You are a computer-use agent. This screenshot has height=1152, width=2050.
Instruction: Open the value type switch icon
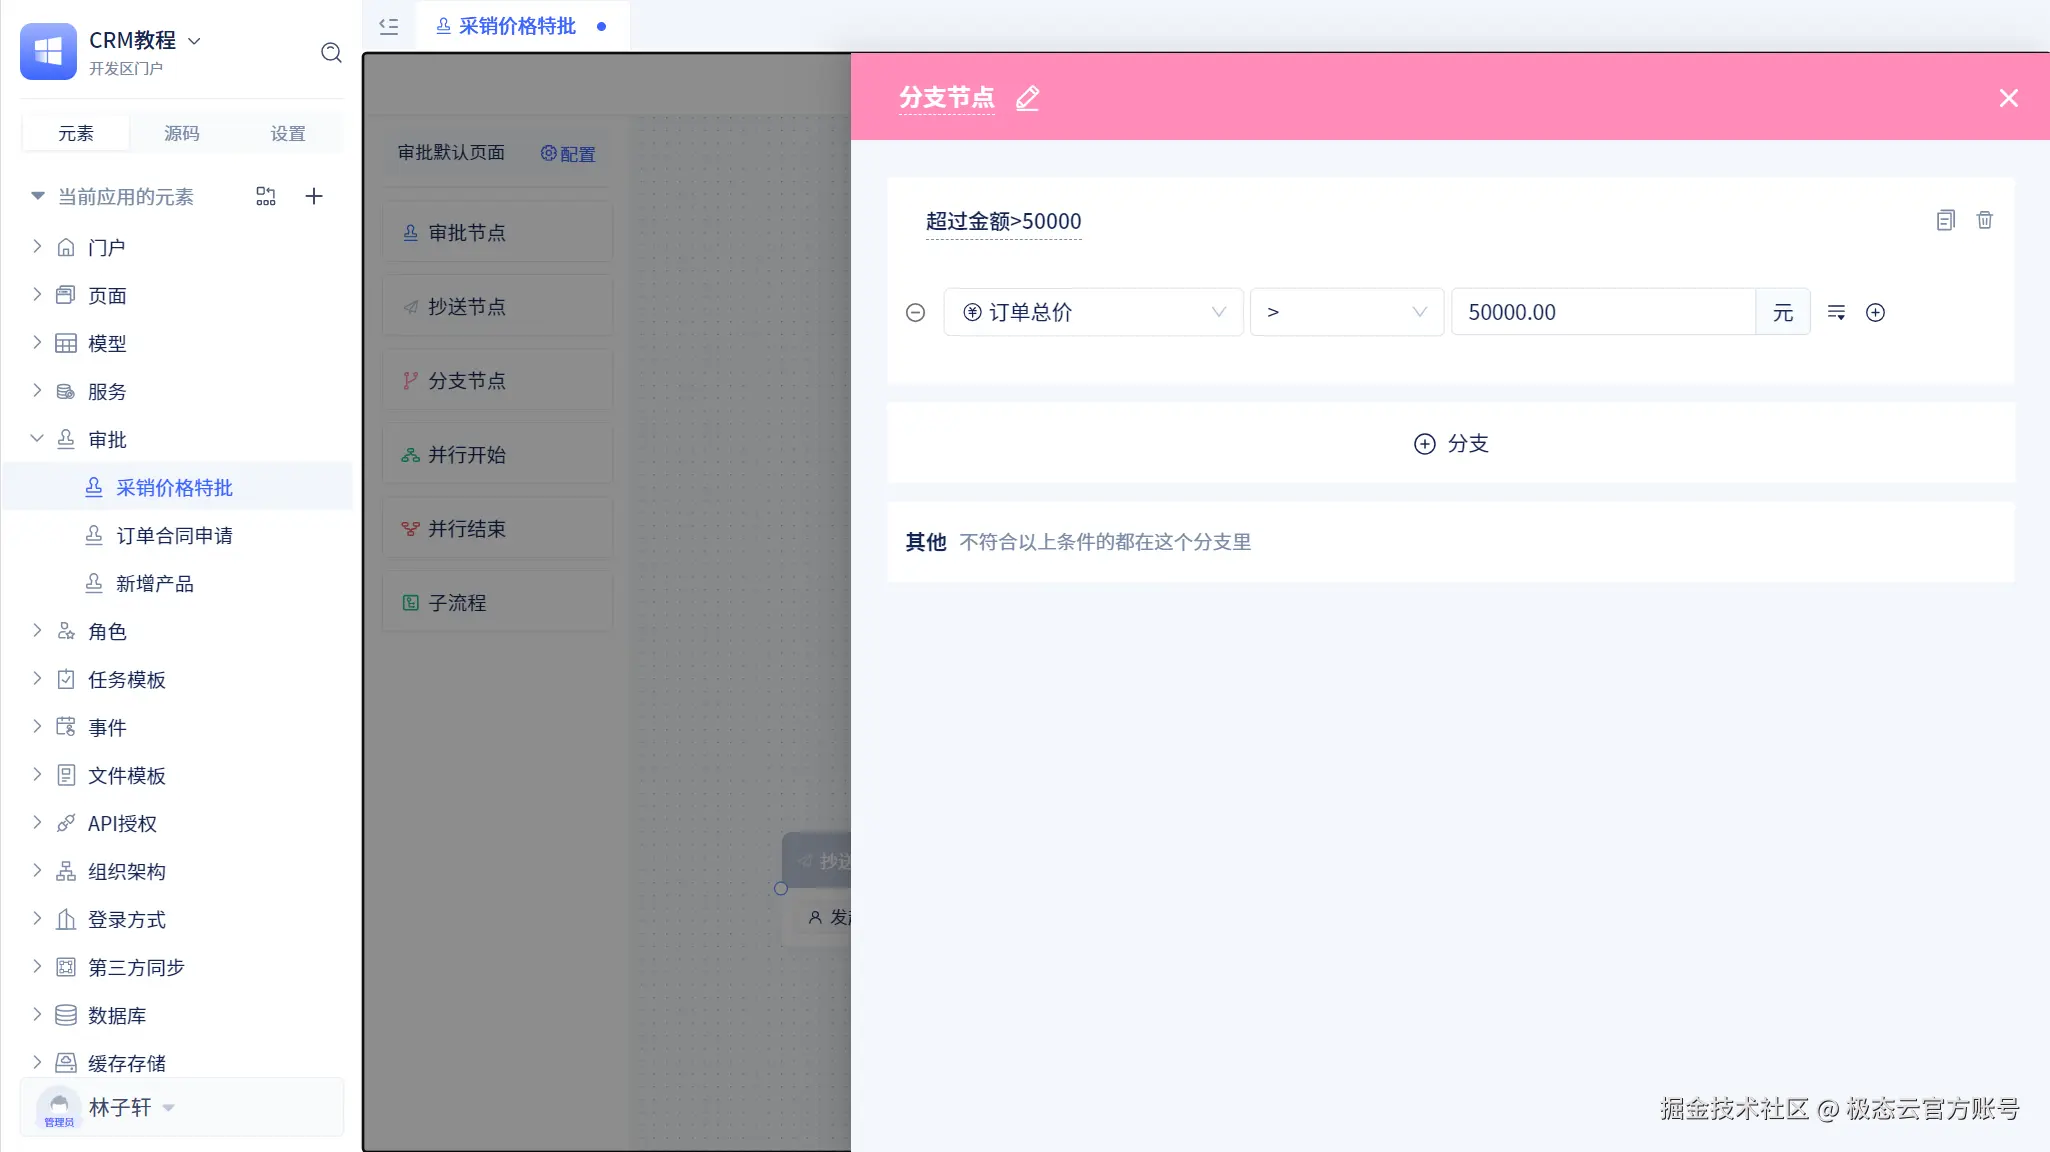1836,313
